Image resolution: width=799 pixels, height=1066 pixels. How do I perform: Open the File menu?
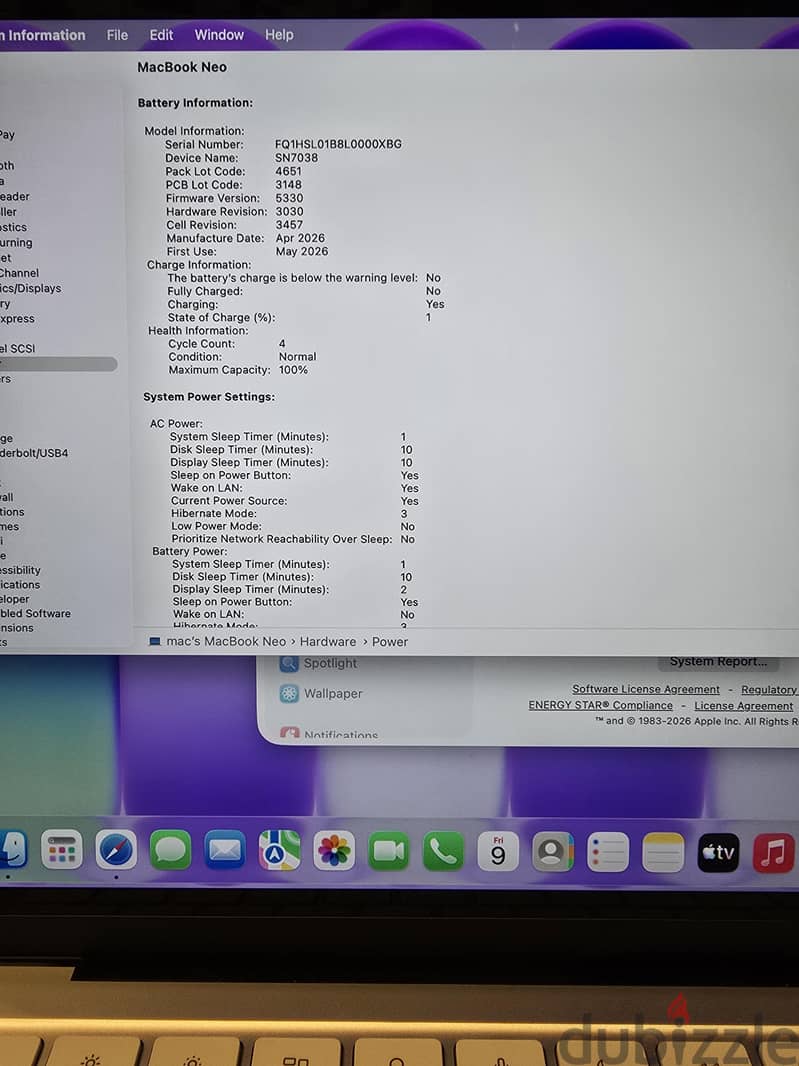point(117,35)
